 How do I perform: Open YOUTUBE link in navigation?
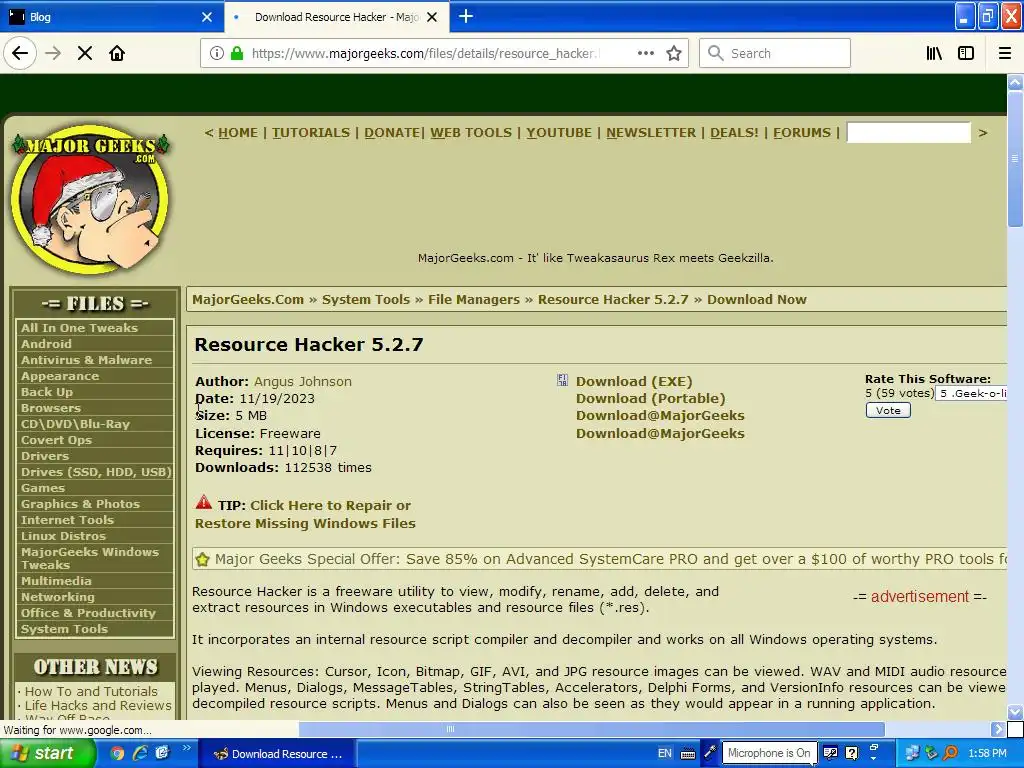coord(559,133)
